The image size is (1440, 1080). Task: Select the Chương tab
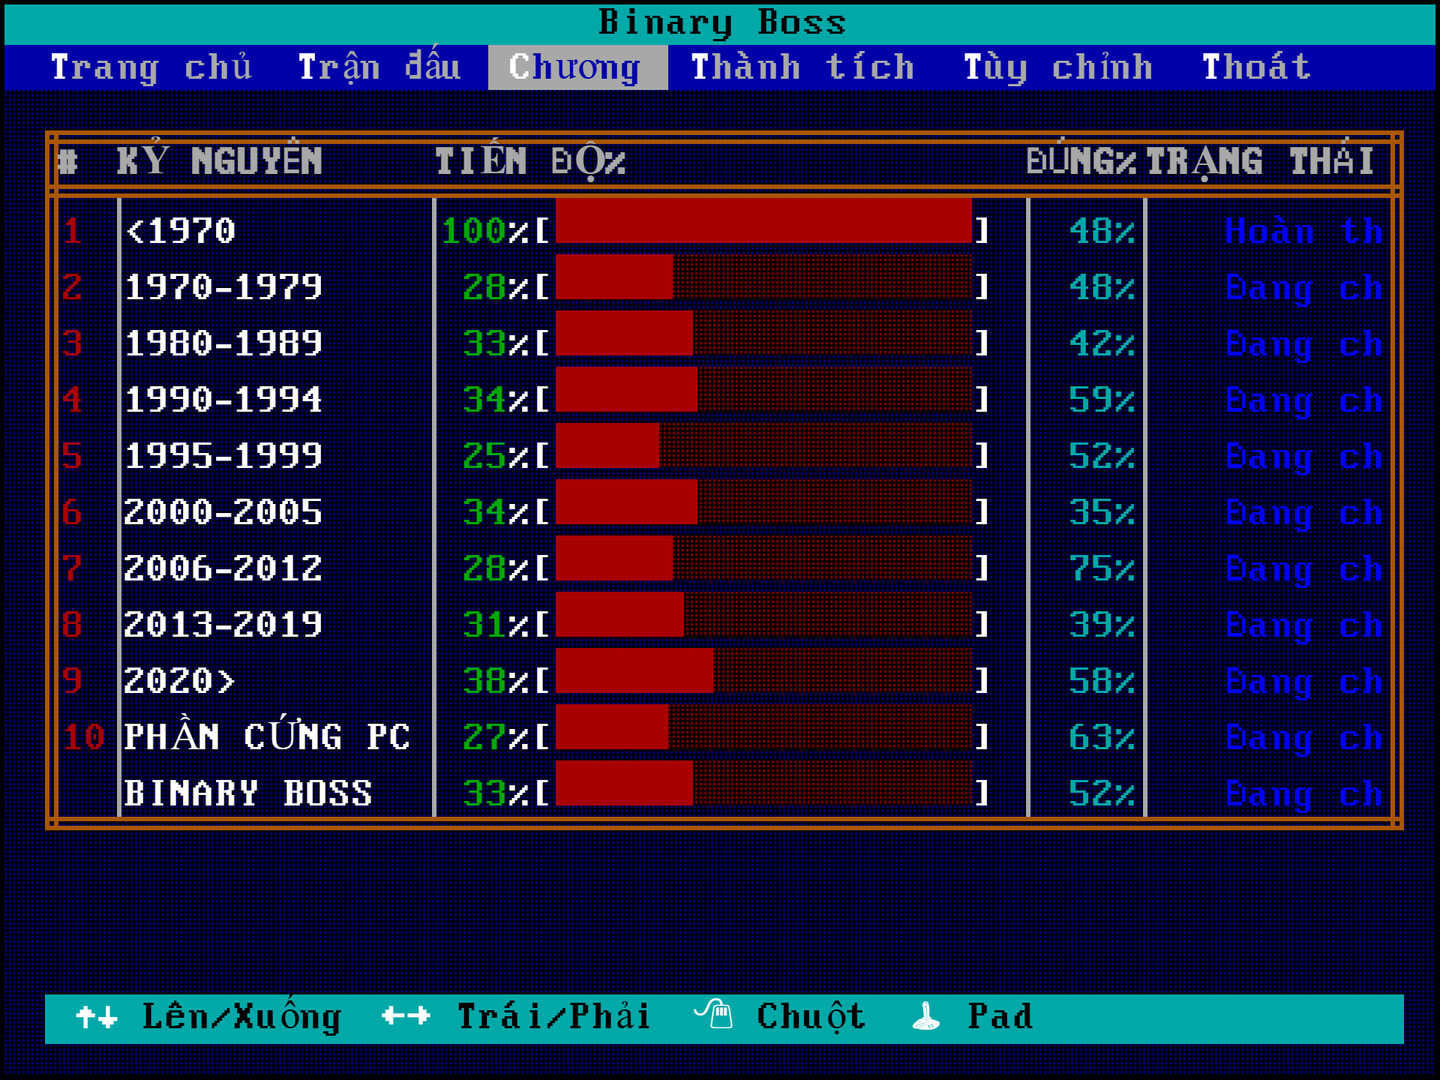pyautogui.click(x=575, y=67)
